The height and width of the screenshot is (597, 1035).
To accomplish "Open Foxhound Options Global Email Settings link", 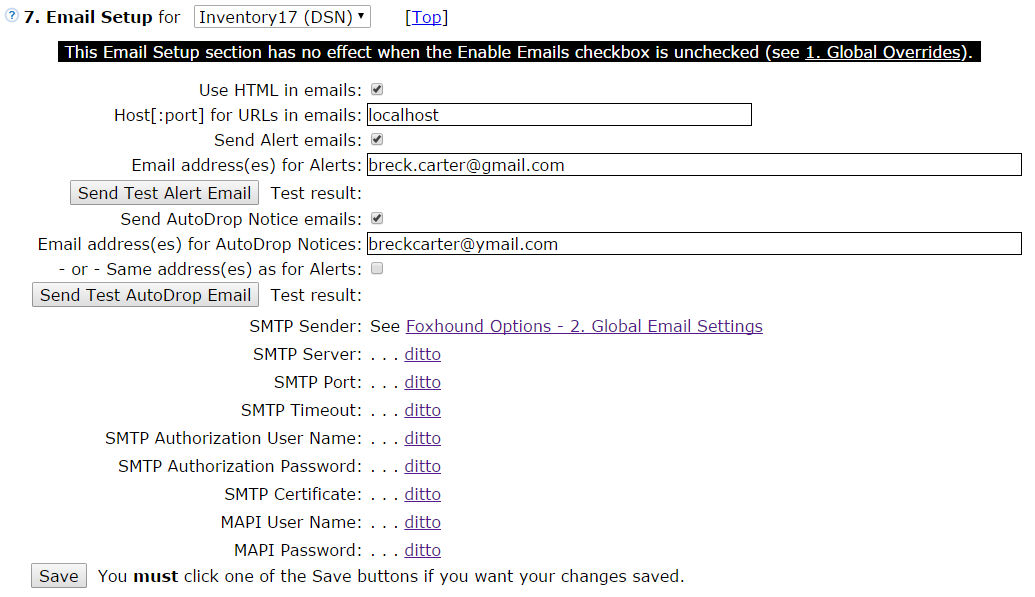I will coord(584,326).
